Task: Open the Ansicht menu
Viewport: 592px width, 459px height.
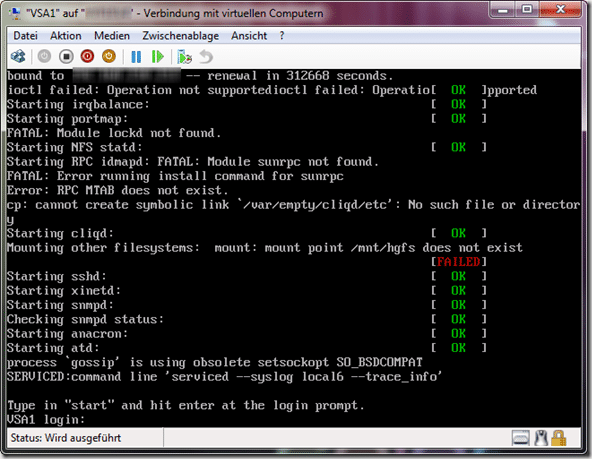Action: point(249,36)
